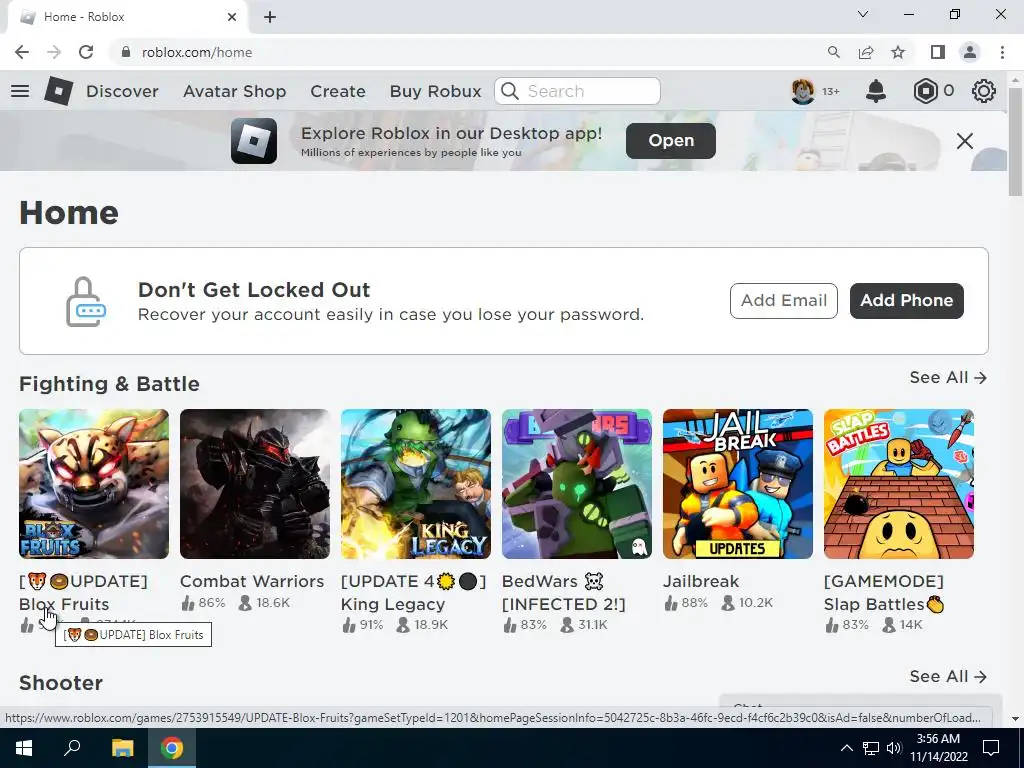Open the Chrome three-dot menu
The height and width of the screenshot is (768, 1024).
[1002, 52]
